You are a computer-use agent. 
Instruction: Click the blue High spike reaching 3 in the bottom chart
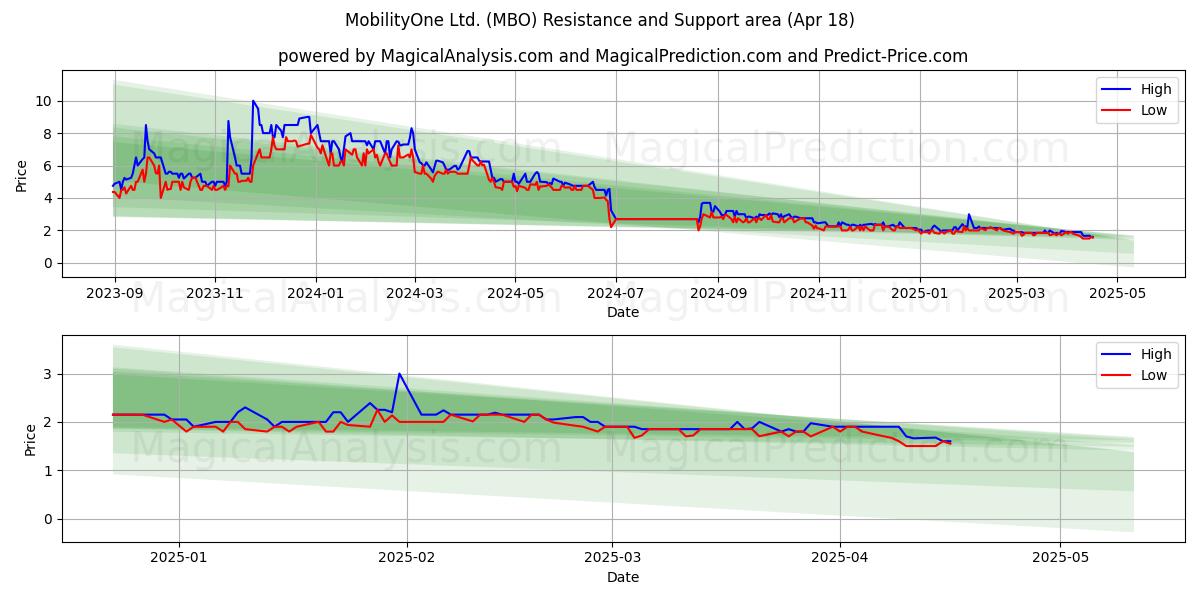[x=399, y=374]
